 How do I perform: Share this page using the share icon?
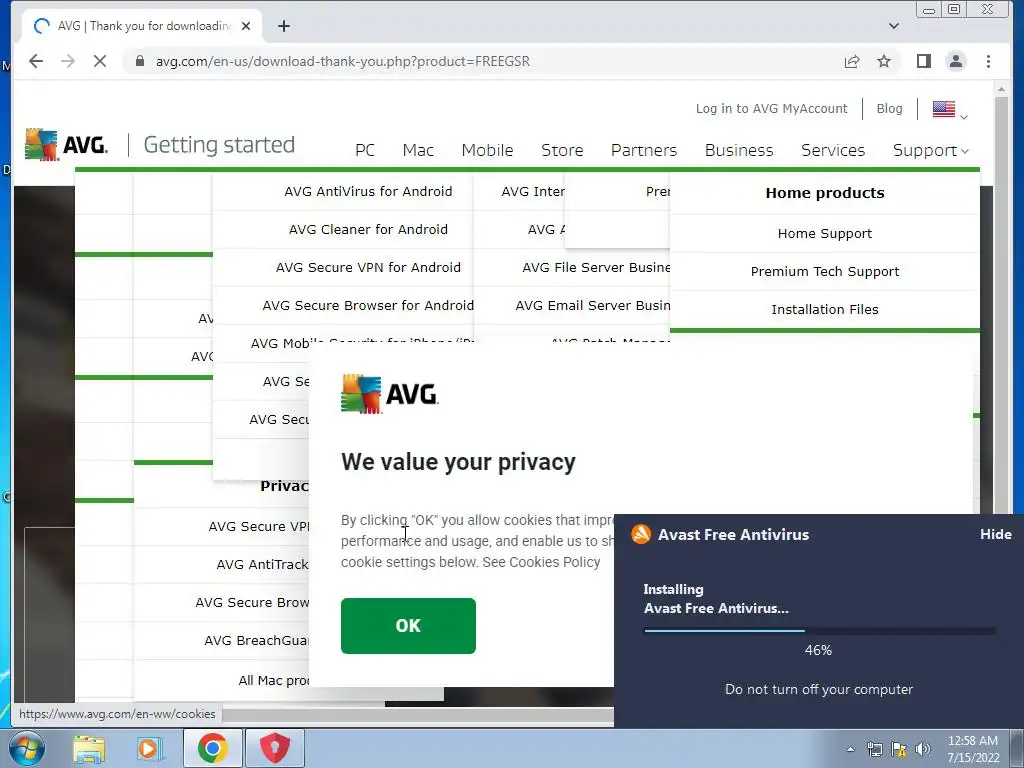point(852,61)
